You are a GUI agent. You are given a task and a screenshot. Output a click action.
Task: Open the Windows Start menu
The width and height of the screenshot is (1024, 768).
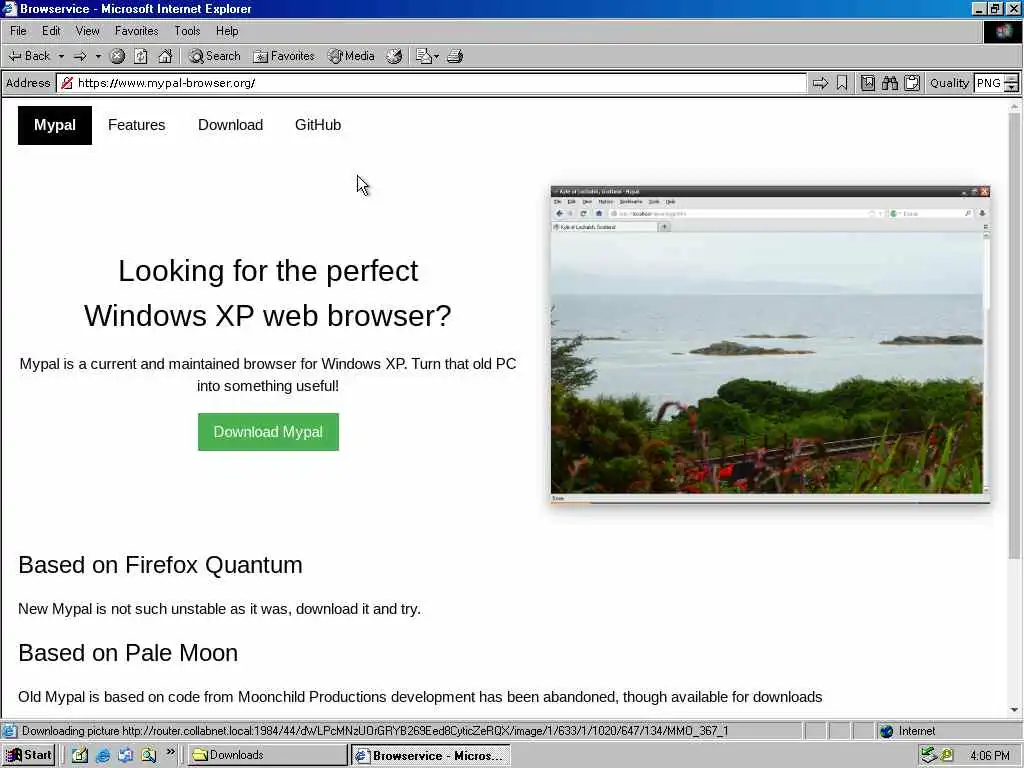pos(29,755)
